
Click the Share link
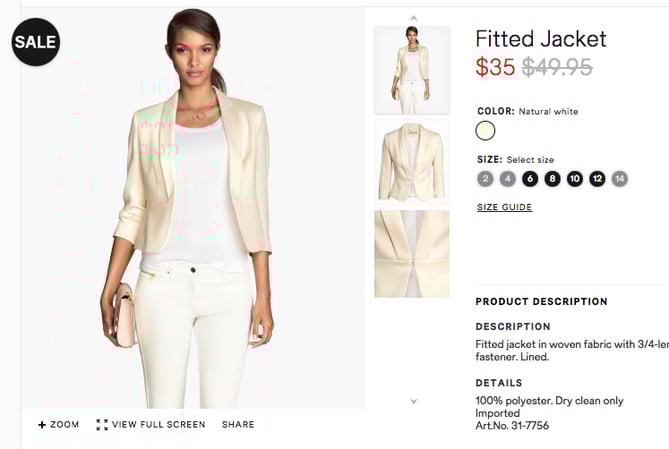(238, 425)
